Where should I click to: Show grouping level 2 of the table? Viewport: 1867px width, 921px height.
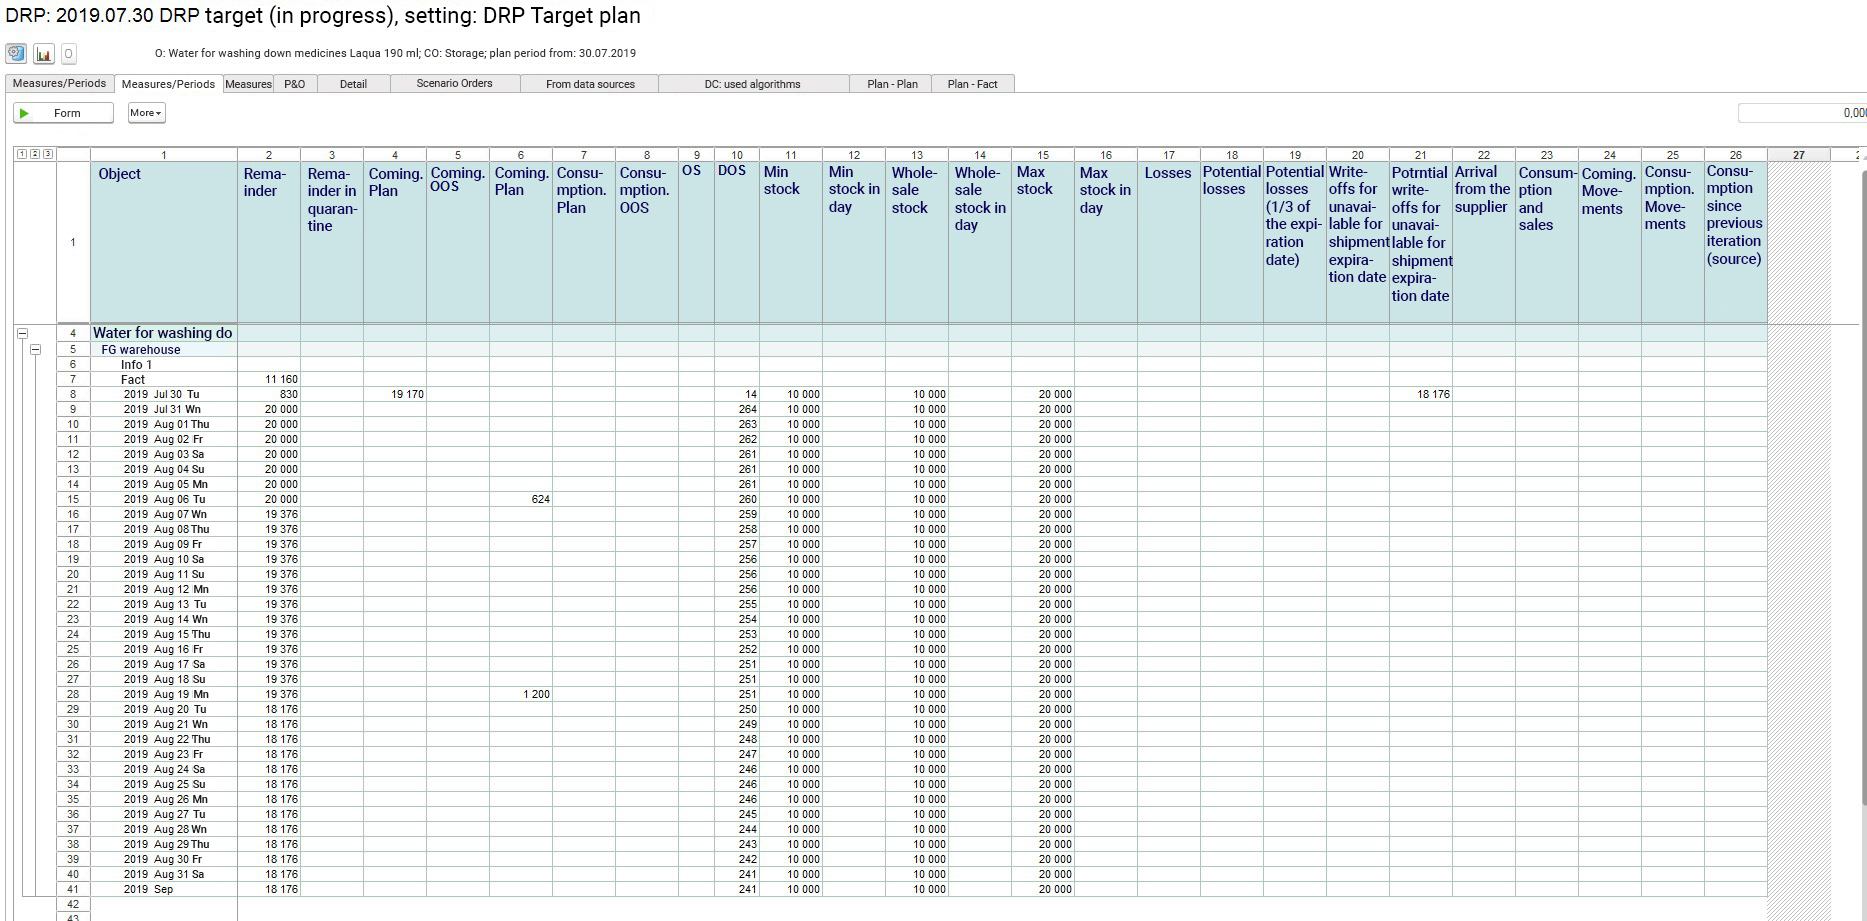pos(34,154)
